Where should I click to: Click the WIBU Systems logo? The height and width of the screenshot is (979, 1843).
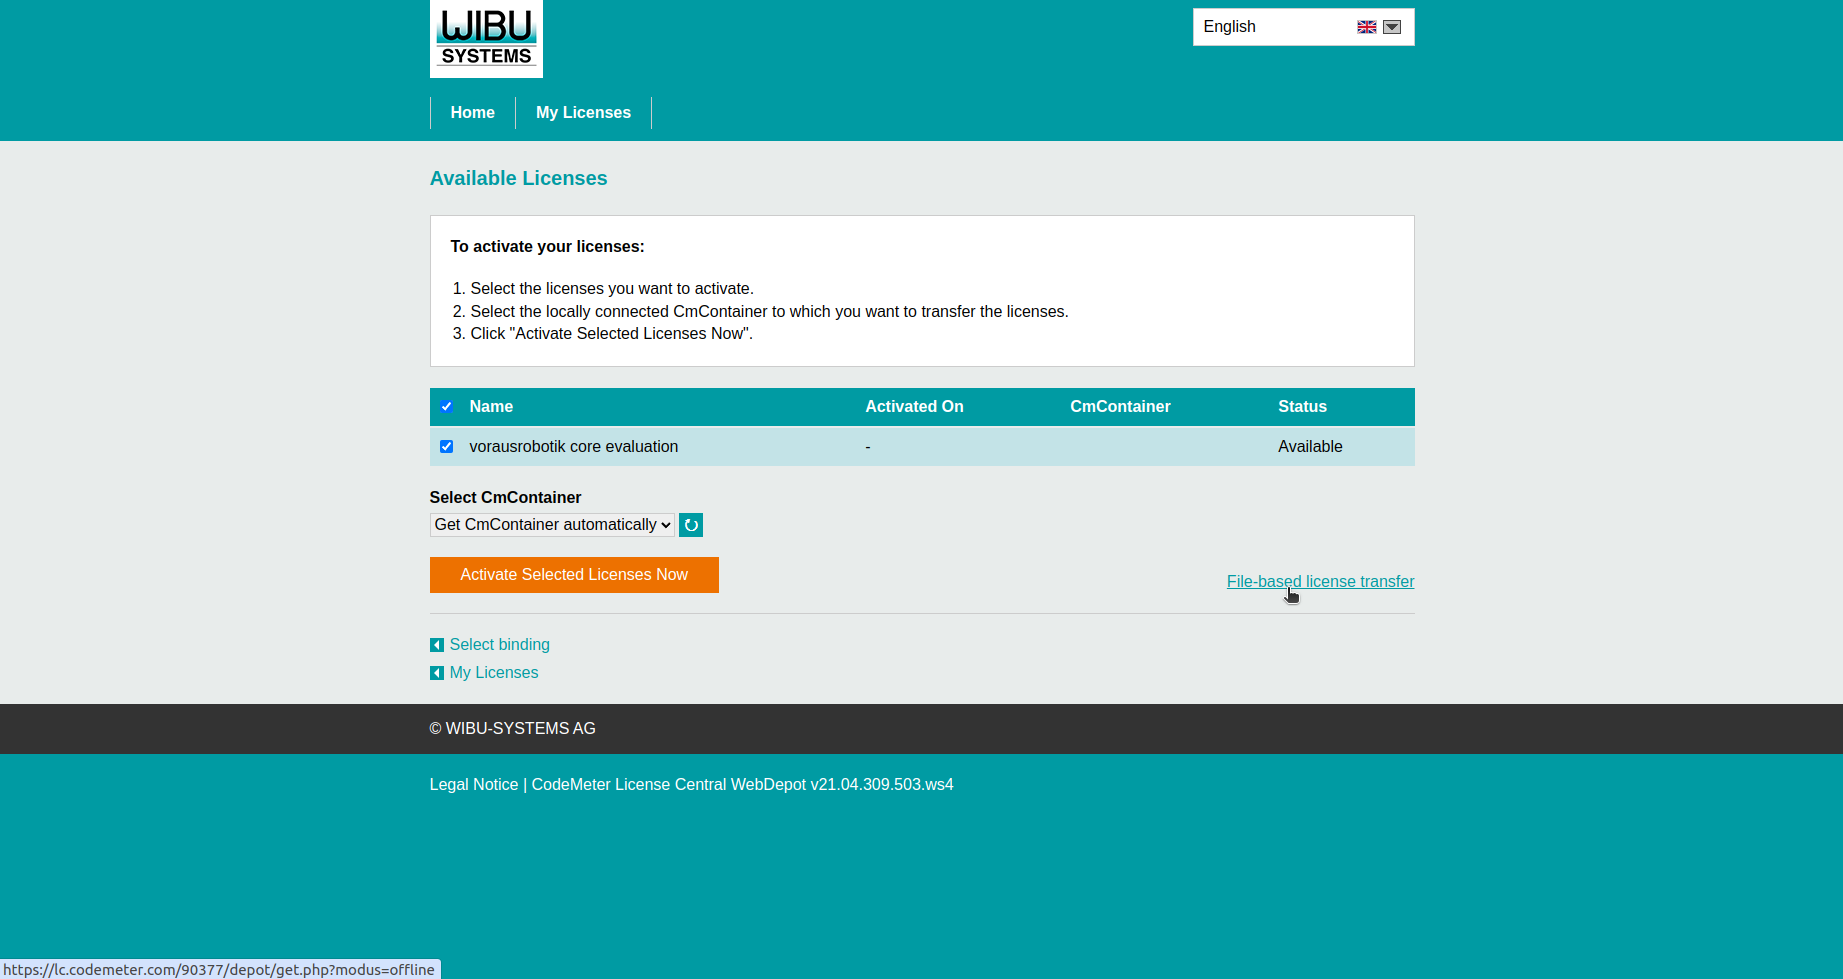(x=486, y=39)
